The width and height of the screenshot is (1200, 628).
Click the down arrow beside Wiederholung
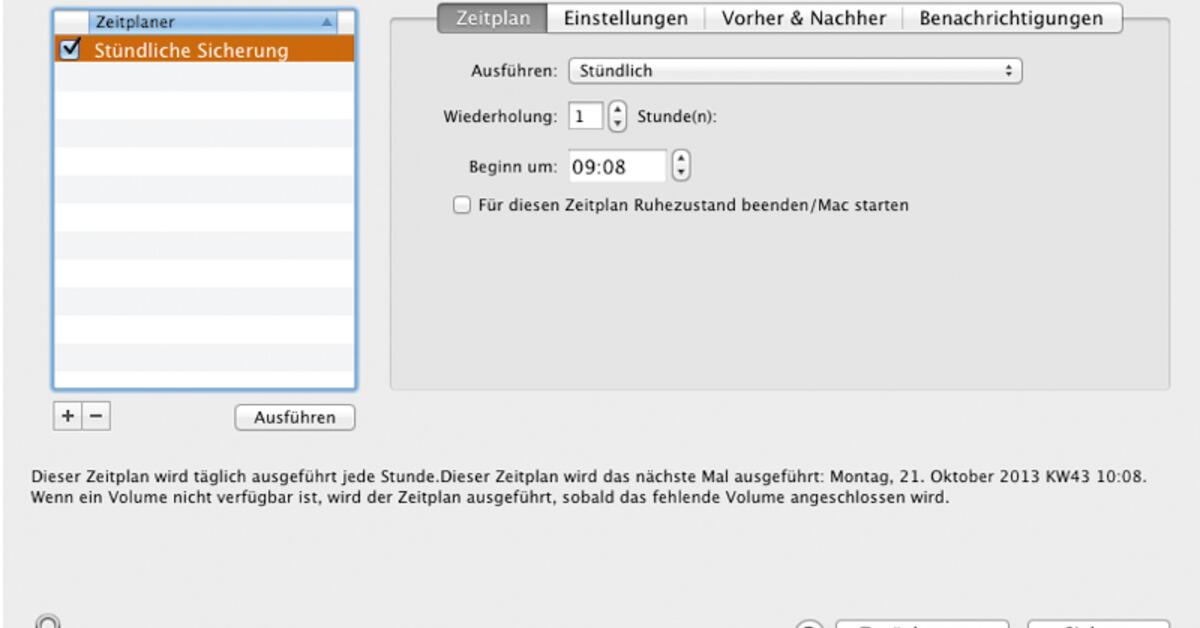point(618,121)
